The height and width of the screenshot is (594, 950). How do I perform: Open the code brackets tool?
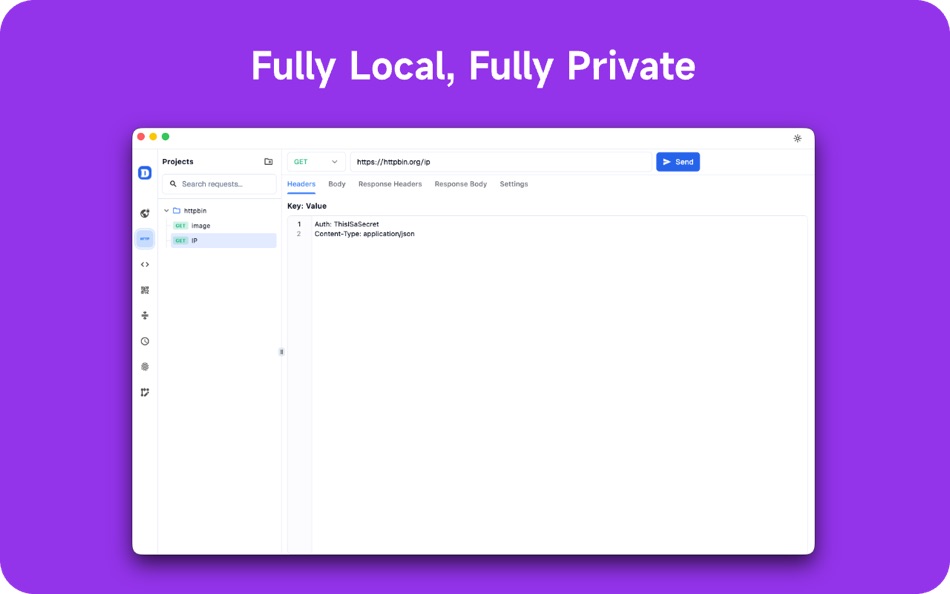pos(145,264)
